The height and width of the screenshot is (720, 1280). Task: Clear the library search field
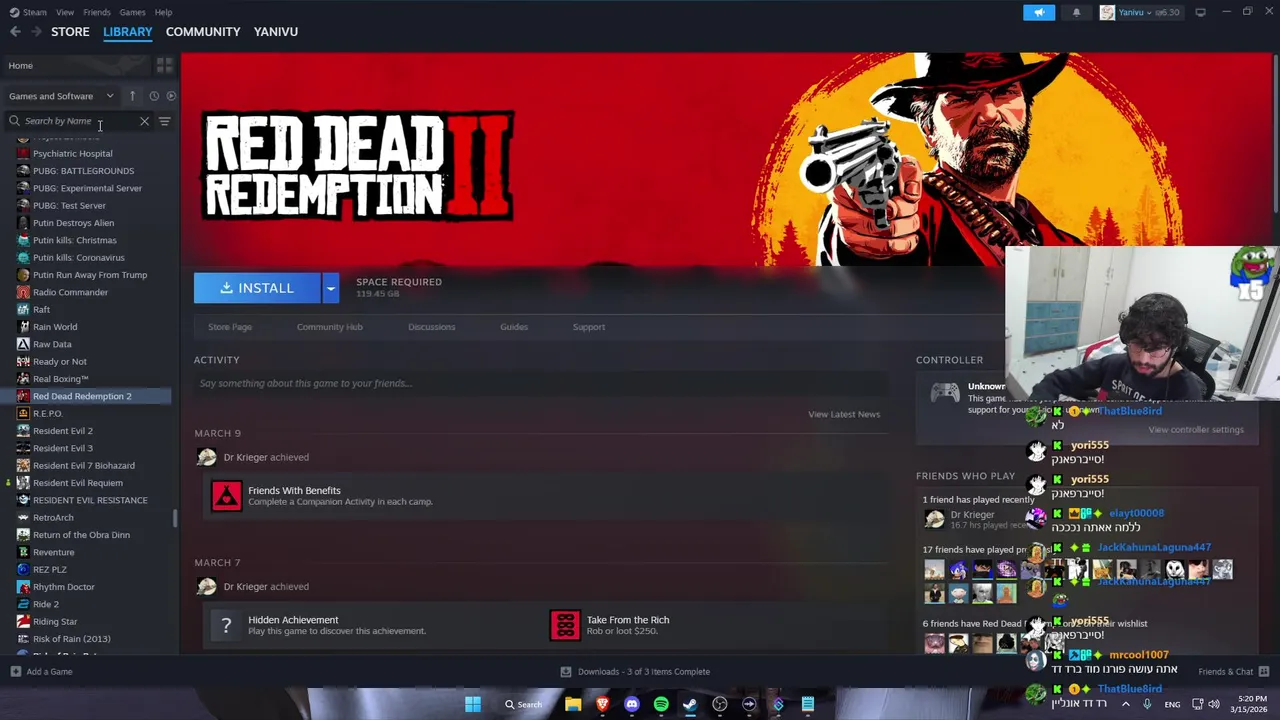click(144, 121)
